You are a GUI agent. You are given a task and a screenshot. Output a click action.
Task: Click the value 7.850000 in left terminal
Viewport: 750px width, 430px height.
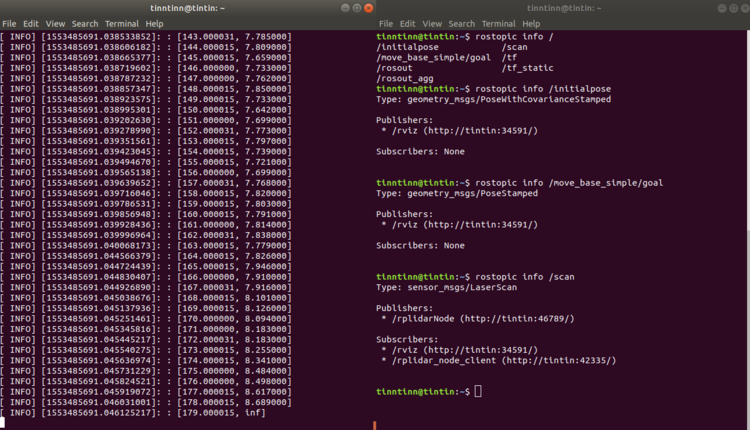click(x=266, y=88)
